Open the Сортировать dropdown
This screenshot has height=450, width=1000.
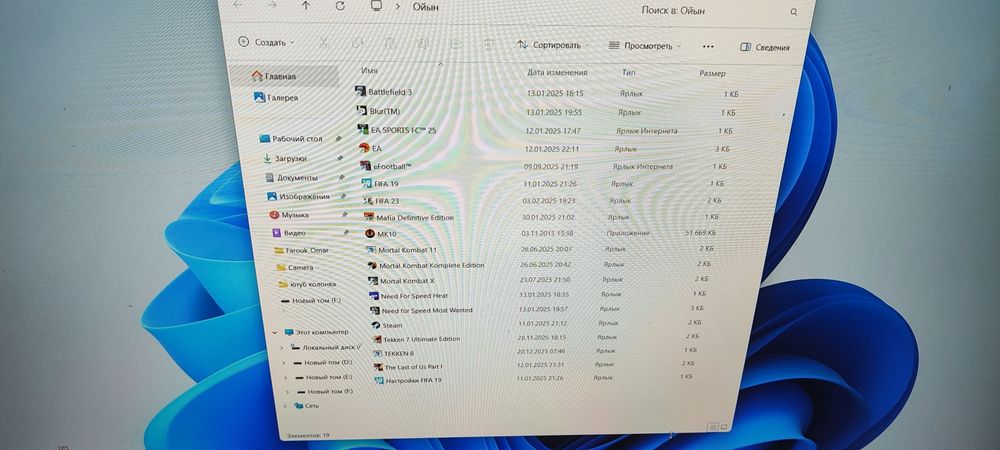click(553, 45)
